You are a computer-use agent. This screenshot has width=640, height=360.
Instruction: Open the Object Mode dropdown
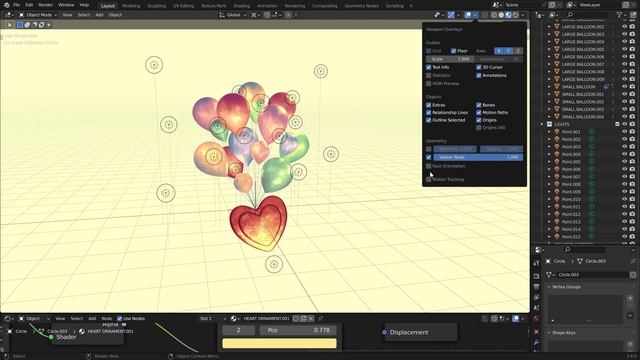click(x=38, y=15)
